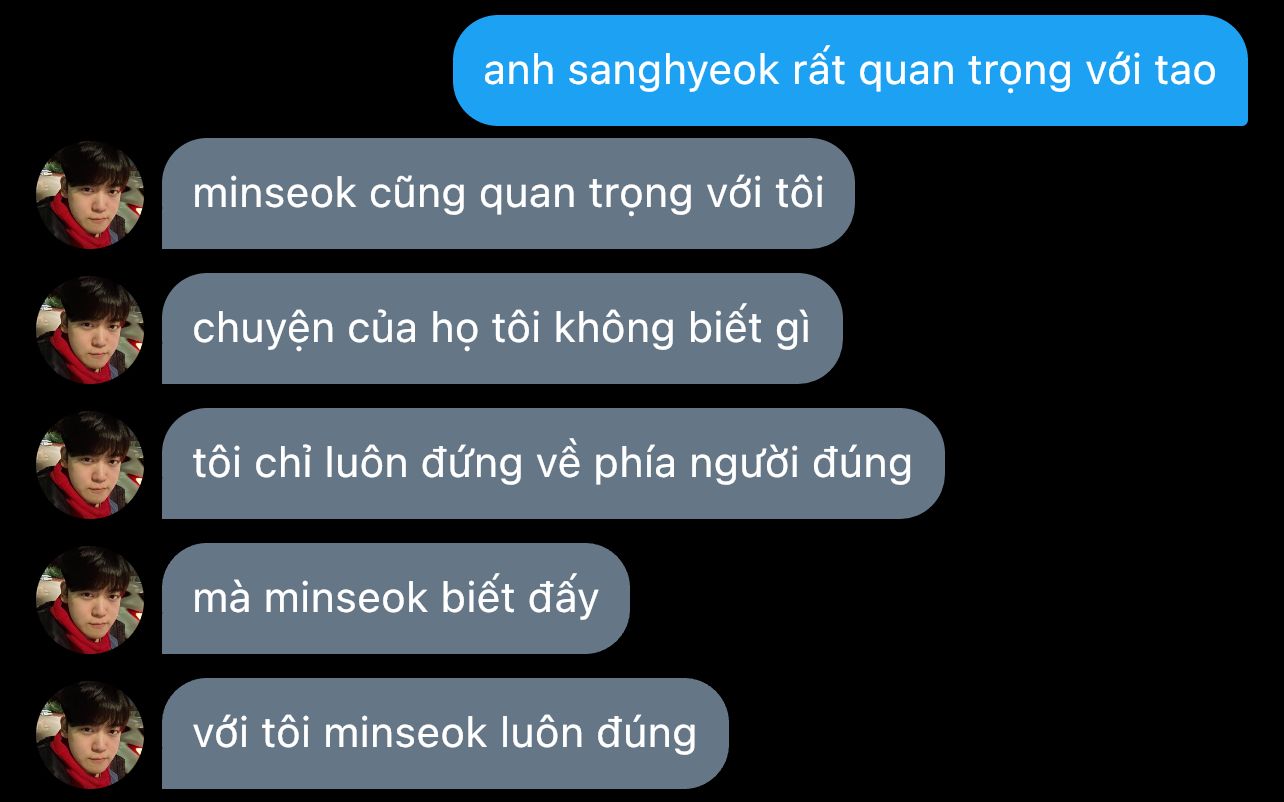Click message 'minseok cũng quan trọng với tôi'
Screen dimensions: 1284x802
[508, 194]
